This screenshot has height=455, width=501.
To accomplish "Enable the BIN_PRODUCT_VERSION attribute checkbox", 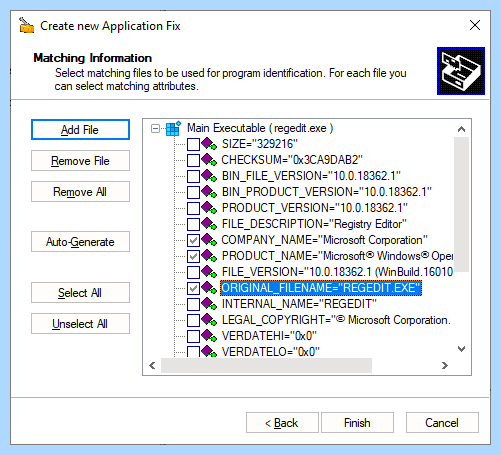I will point(193,192).
